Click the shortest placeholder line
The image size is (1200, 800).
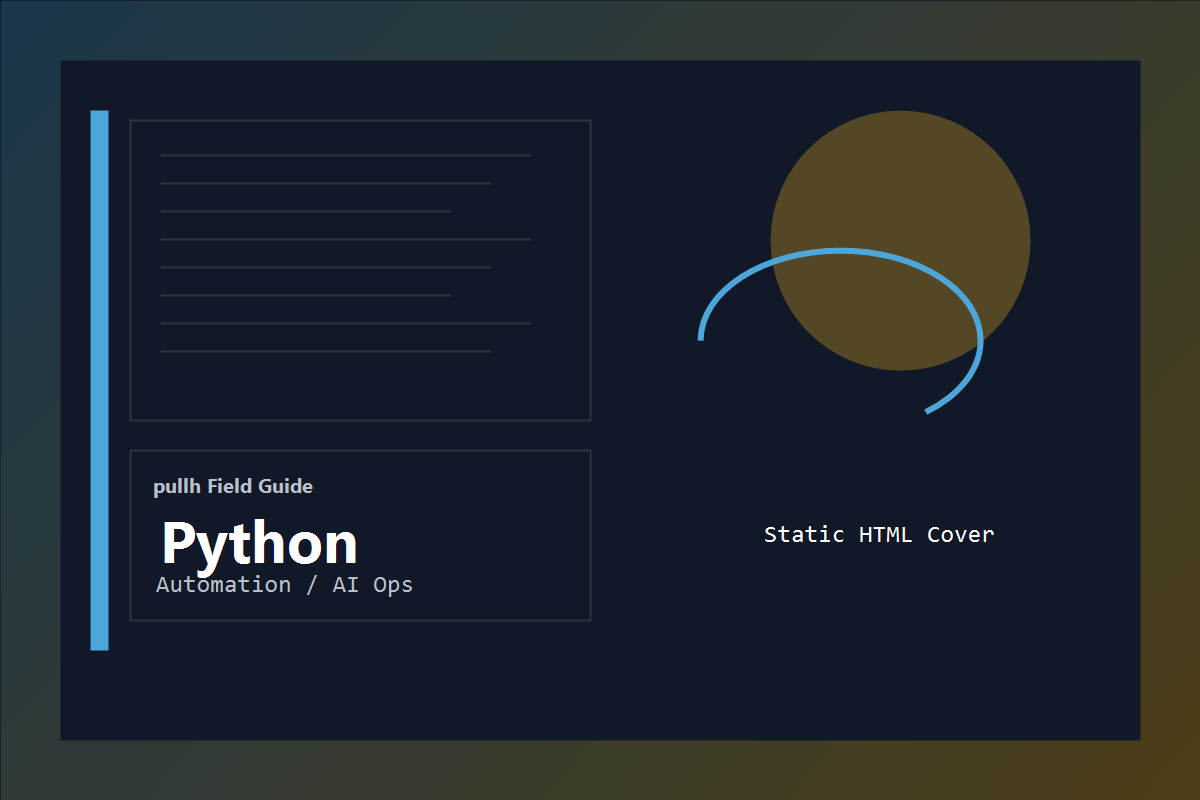click(x=305, y=211)
